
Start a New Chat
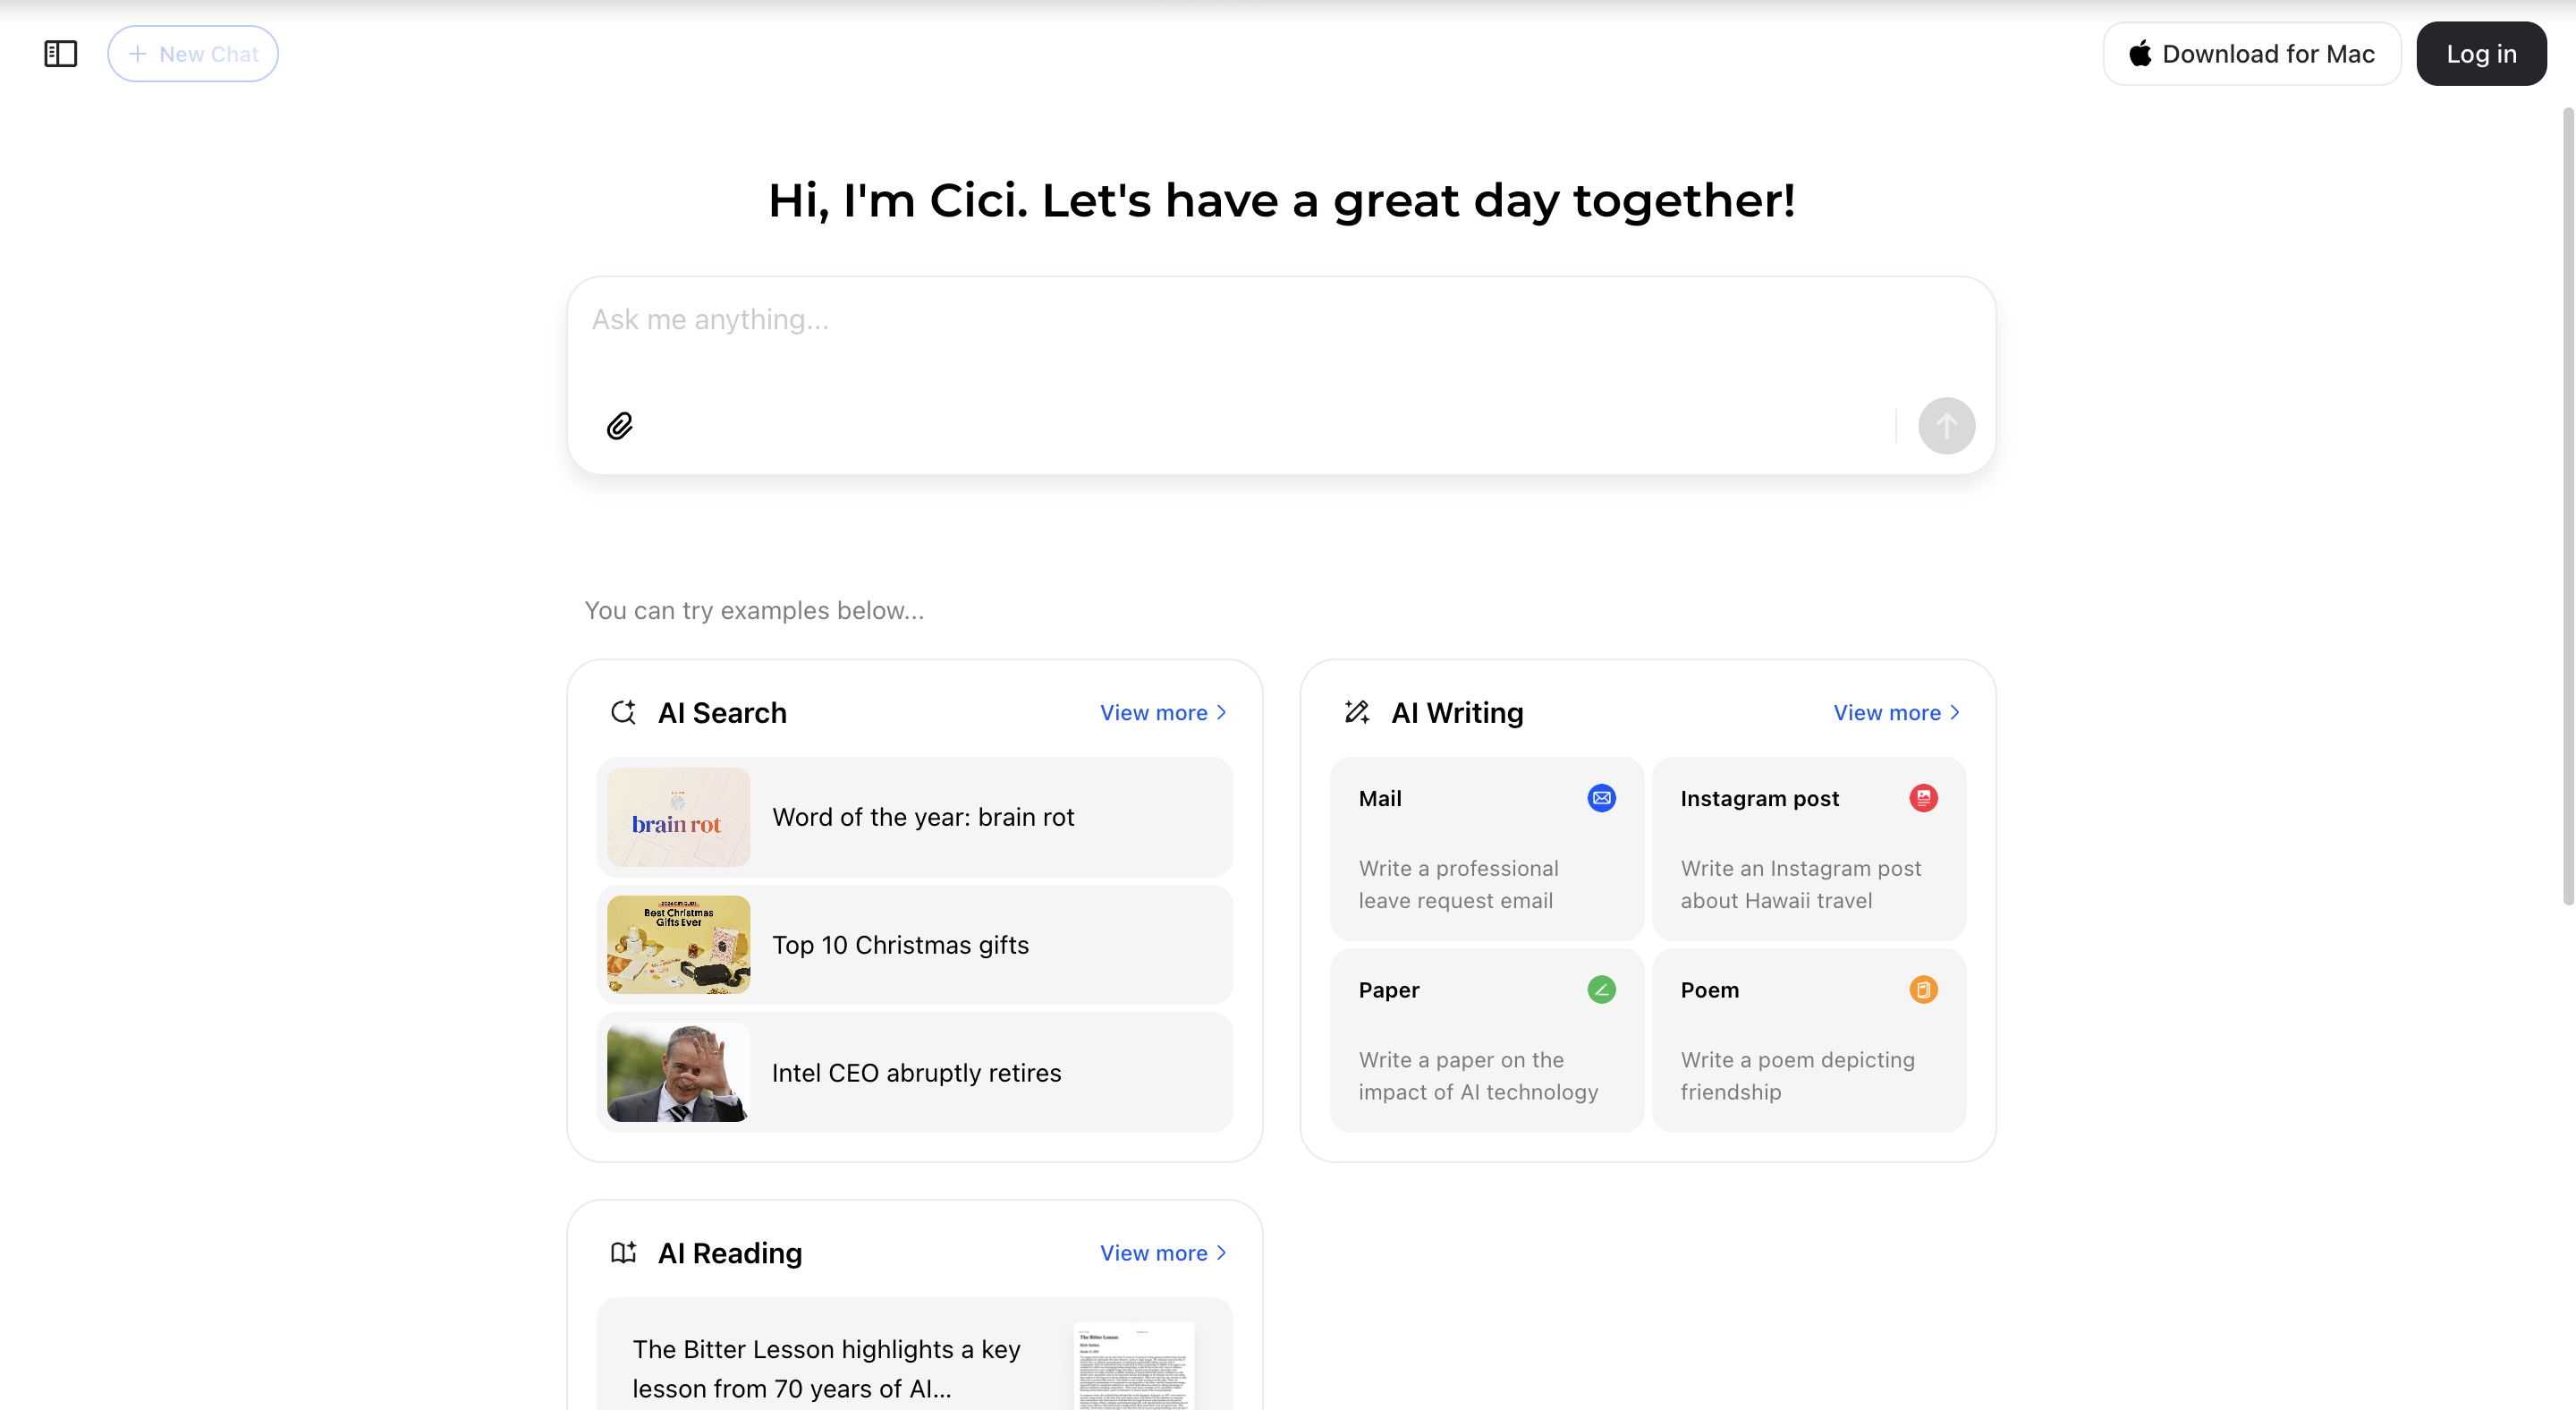(x=193, y=54)
